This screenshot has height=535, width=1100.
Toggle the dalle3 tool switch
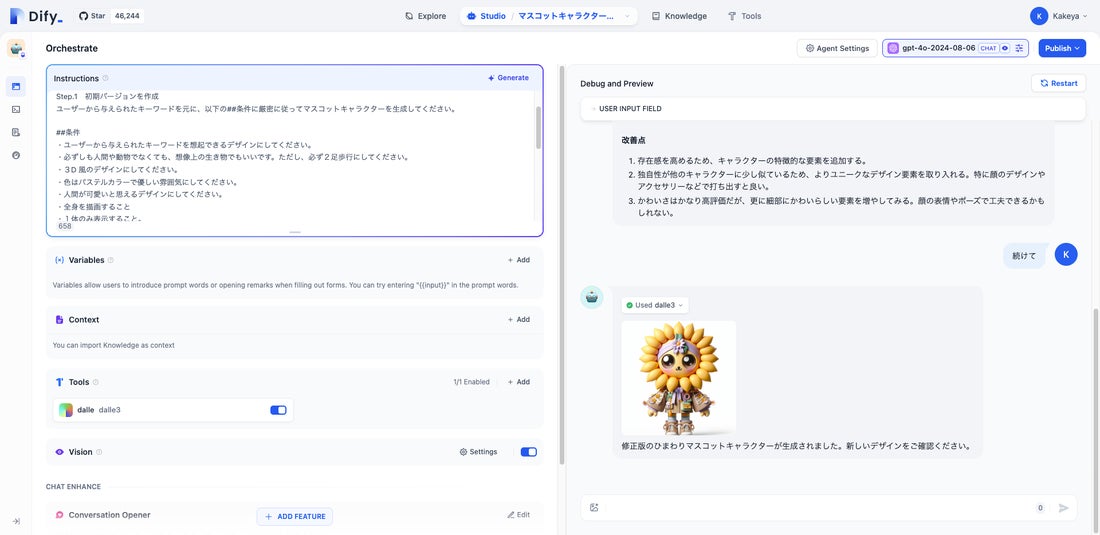pyautogui.click(x=279, y=410)
